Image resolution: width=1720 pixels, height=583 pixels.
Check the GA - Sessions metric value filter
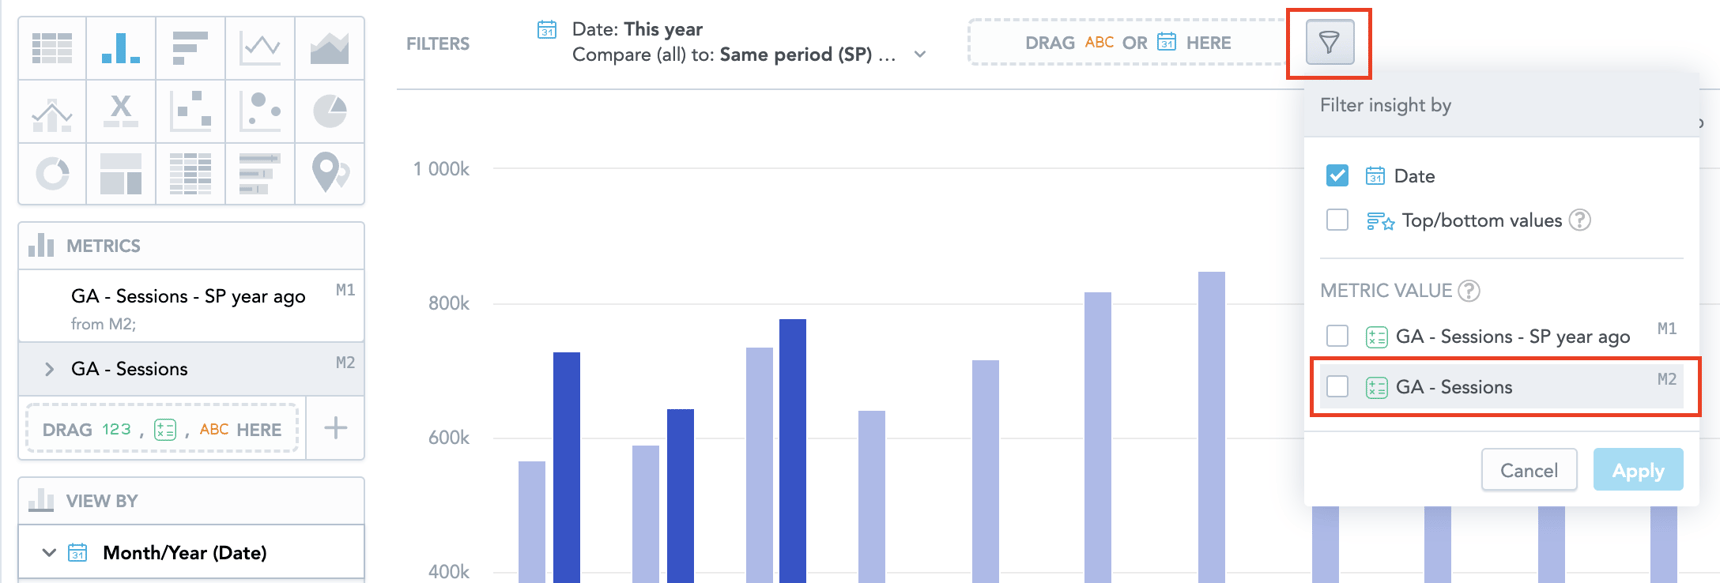(x=1337, y=387)
